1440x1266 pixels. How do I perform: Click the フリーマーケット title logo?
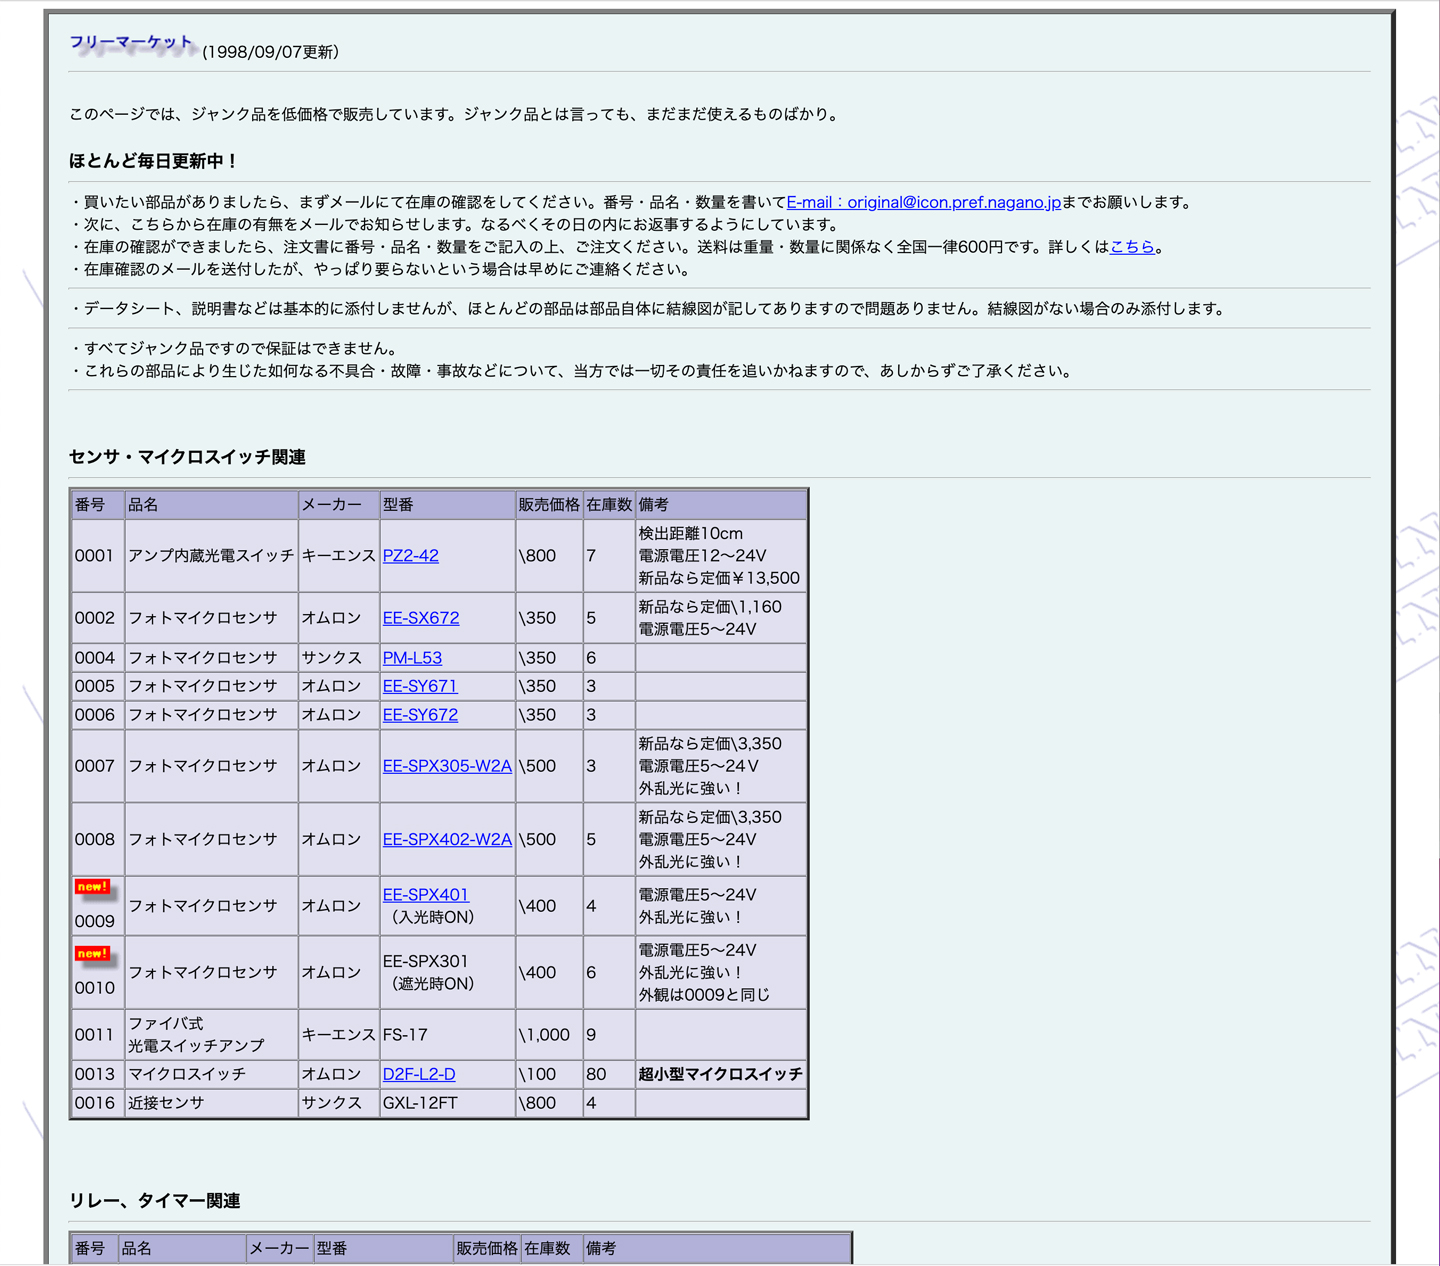point(131,43)
